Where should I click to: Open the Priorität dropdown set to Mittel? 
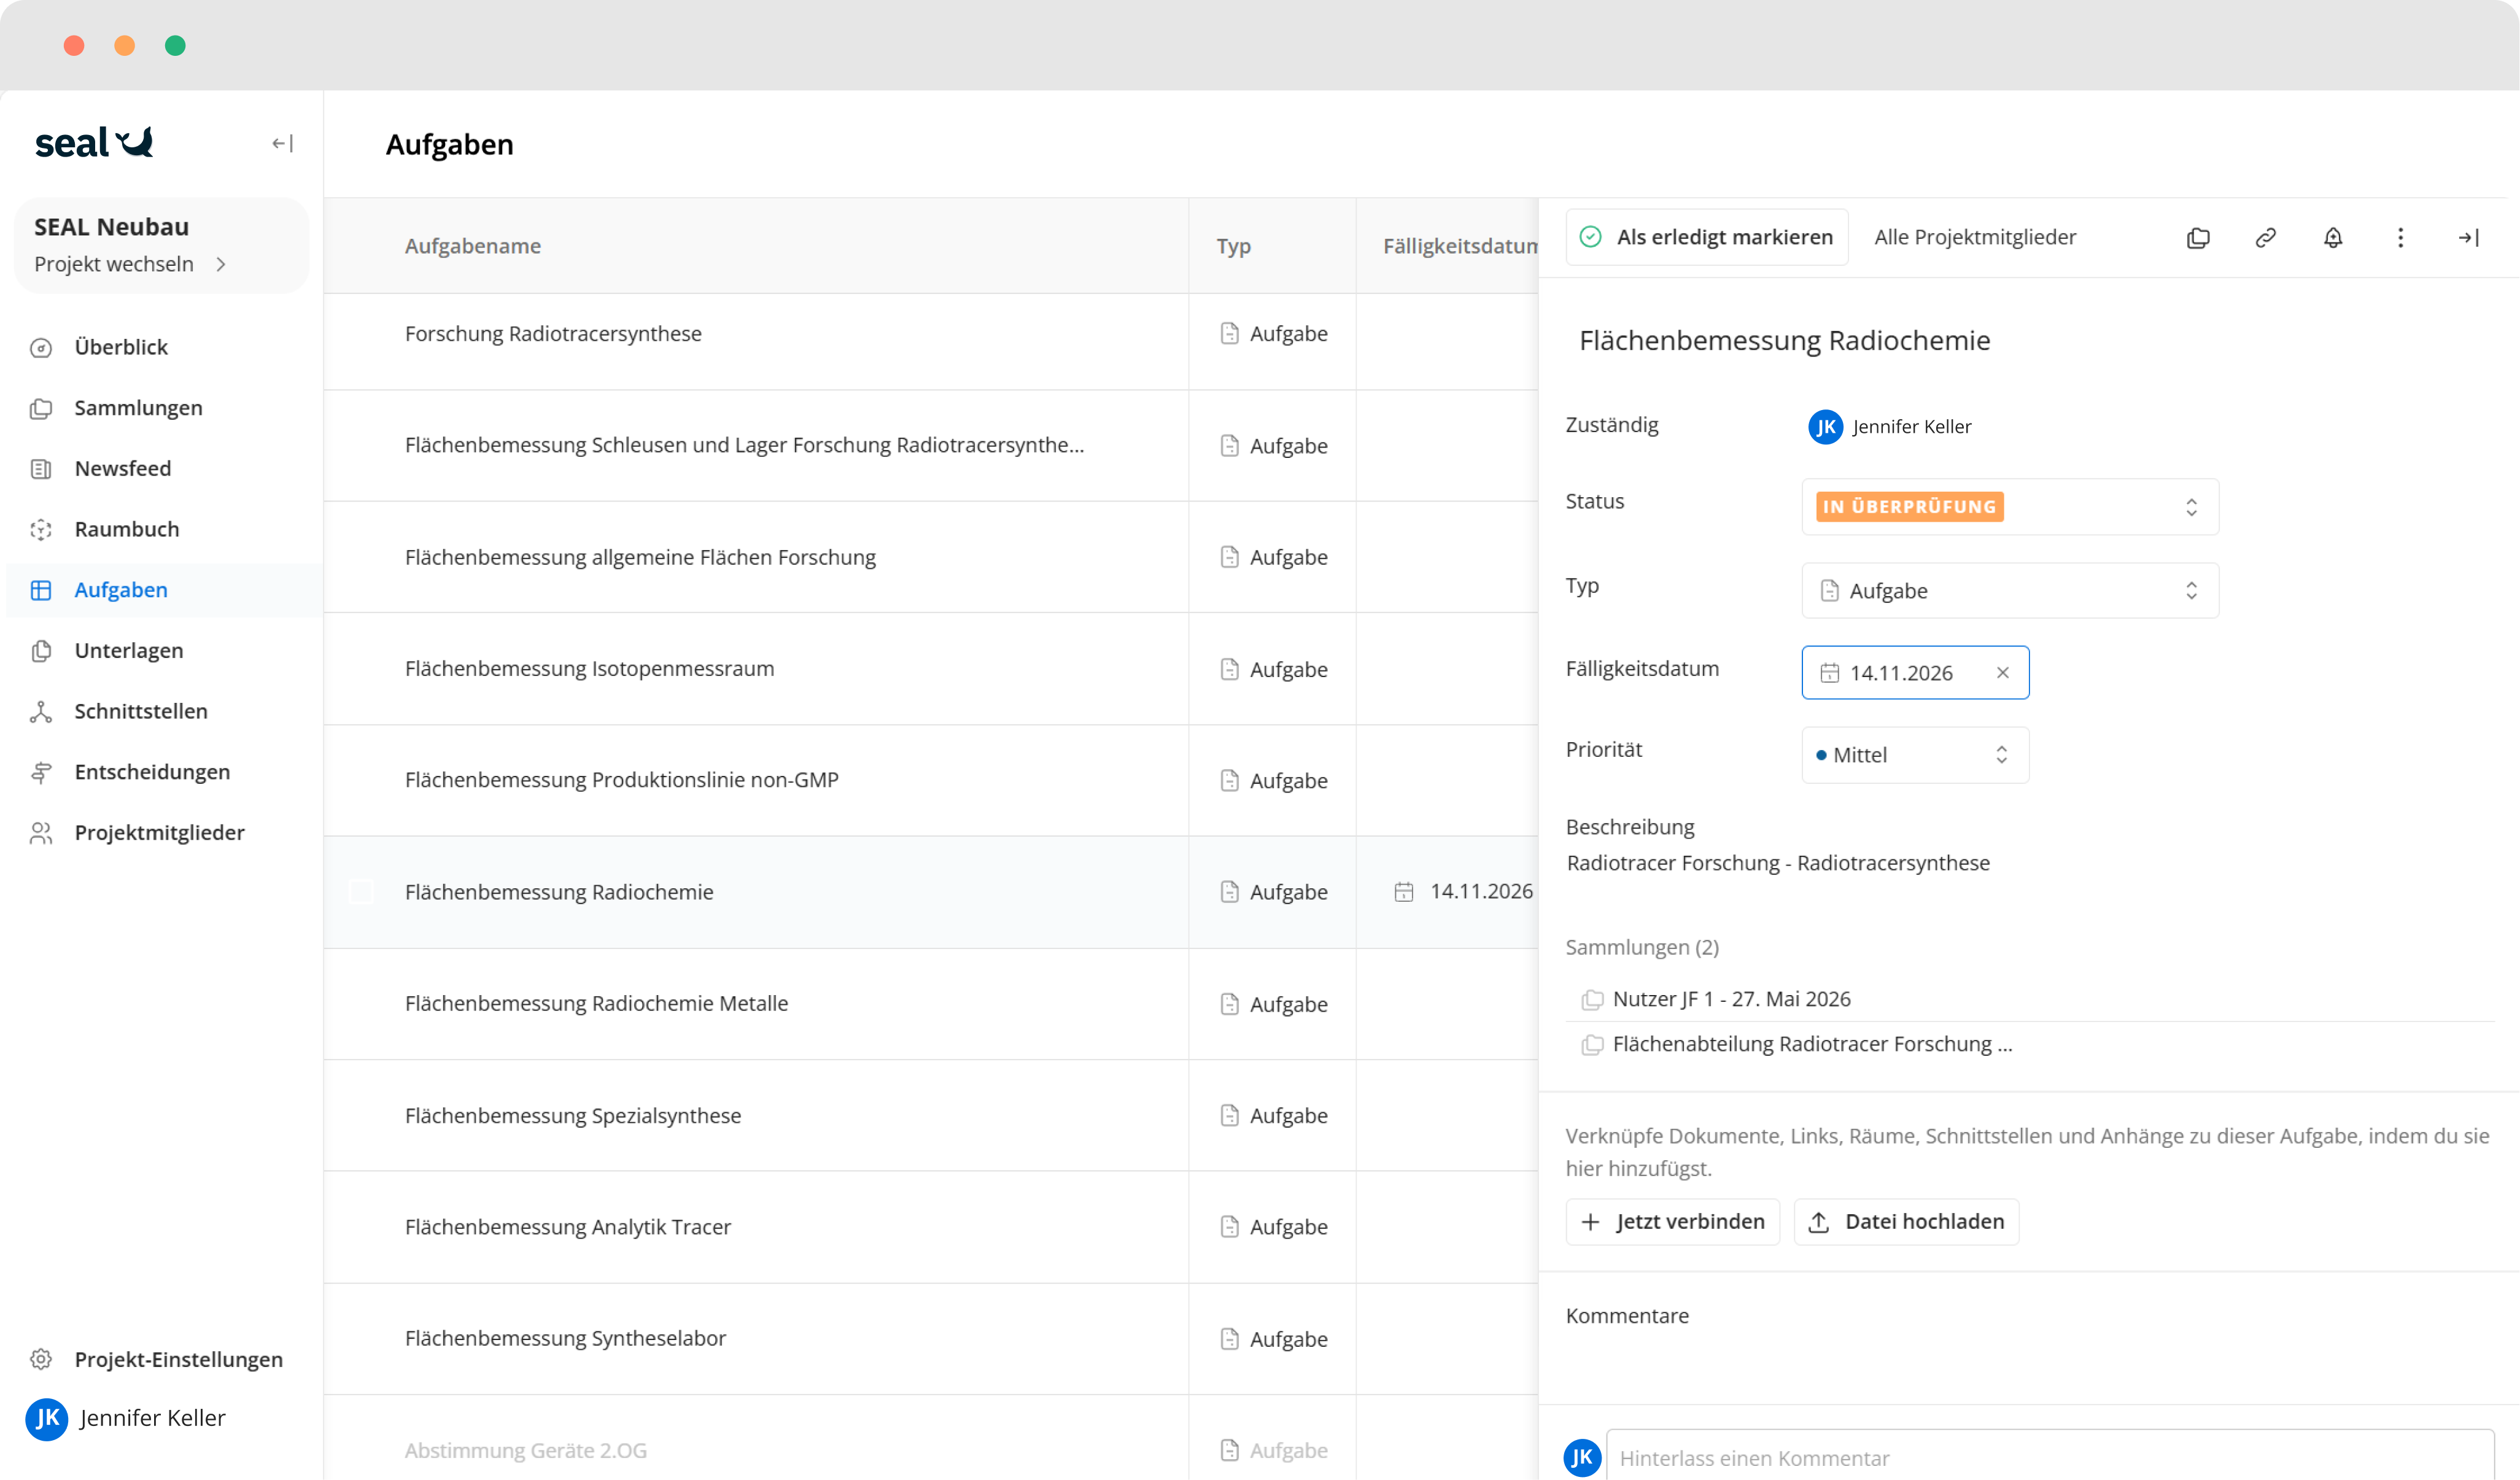[x=1914, y=755]
